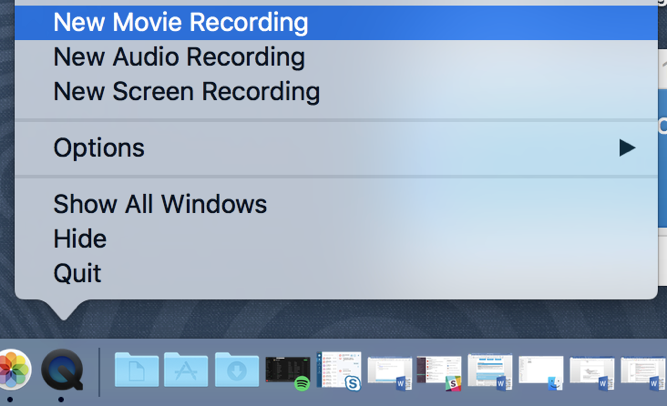Restore the minimized Finder window
The height and width of the screenshot is (406, 667).
[541, 372]
